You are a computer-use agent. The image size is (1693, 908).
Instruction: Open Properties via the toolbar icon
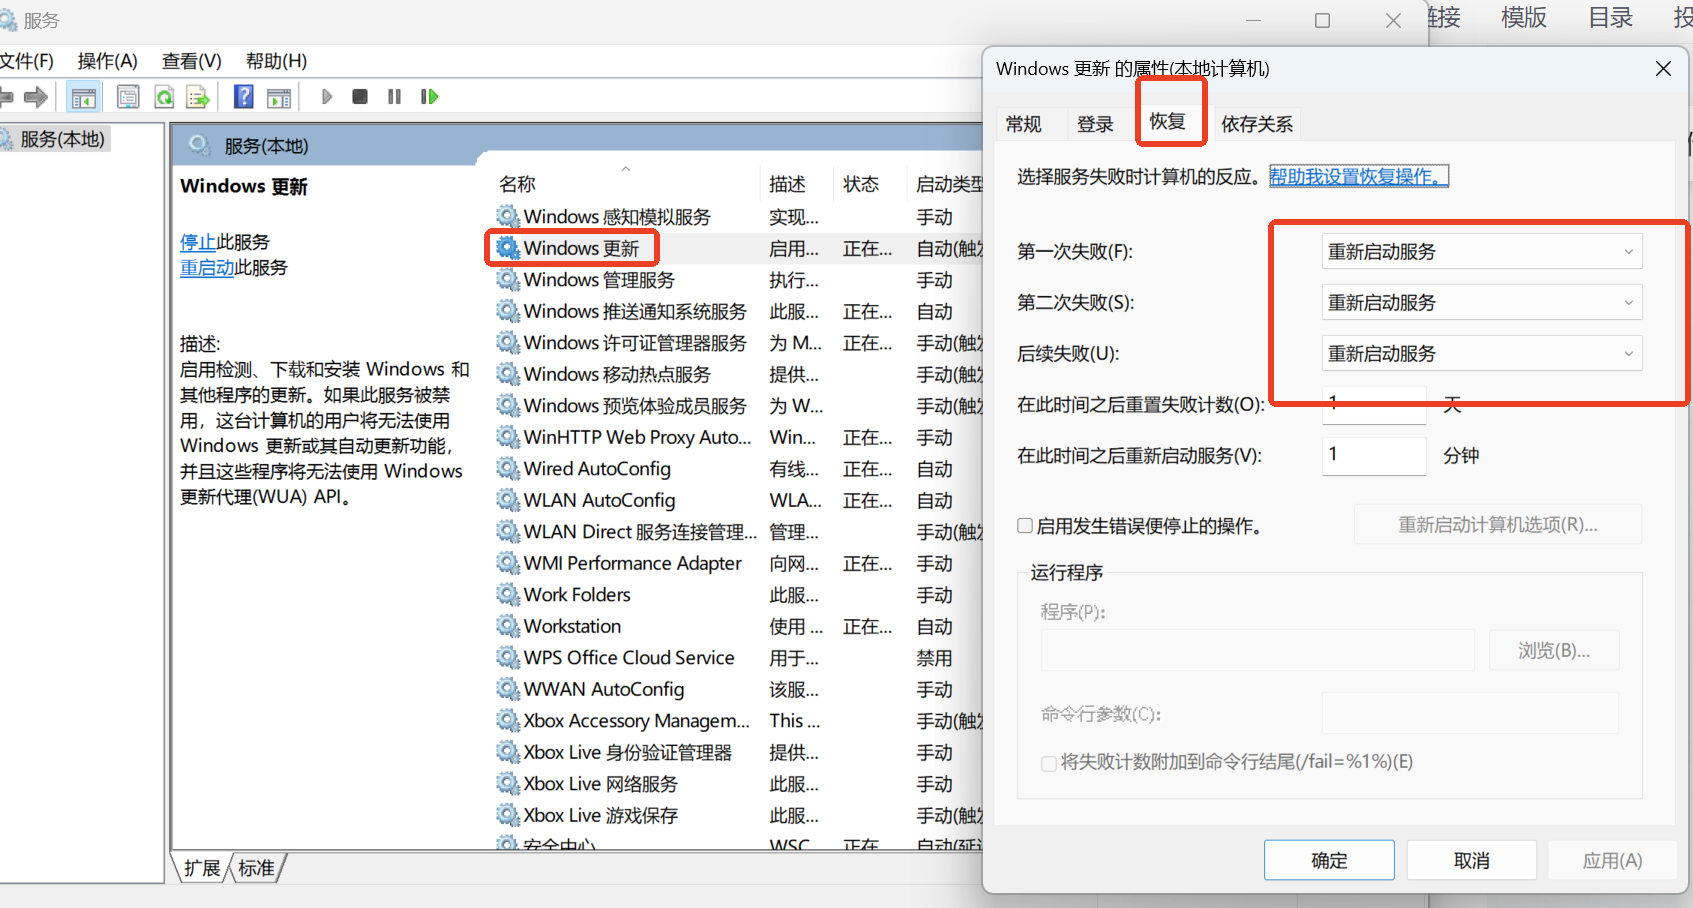click(128, 97)
